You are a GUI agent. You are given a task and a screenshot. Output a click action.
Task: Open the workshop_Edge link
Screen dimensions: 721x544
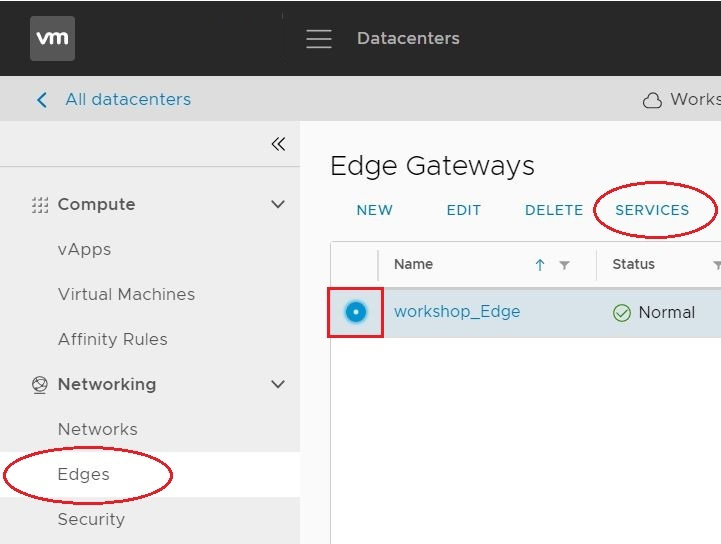tap(457, 312)
